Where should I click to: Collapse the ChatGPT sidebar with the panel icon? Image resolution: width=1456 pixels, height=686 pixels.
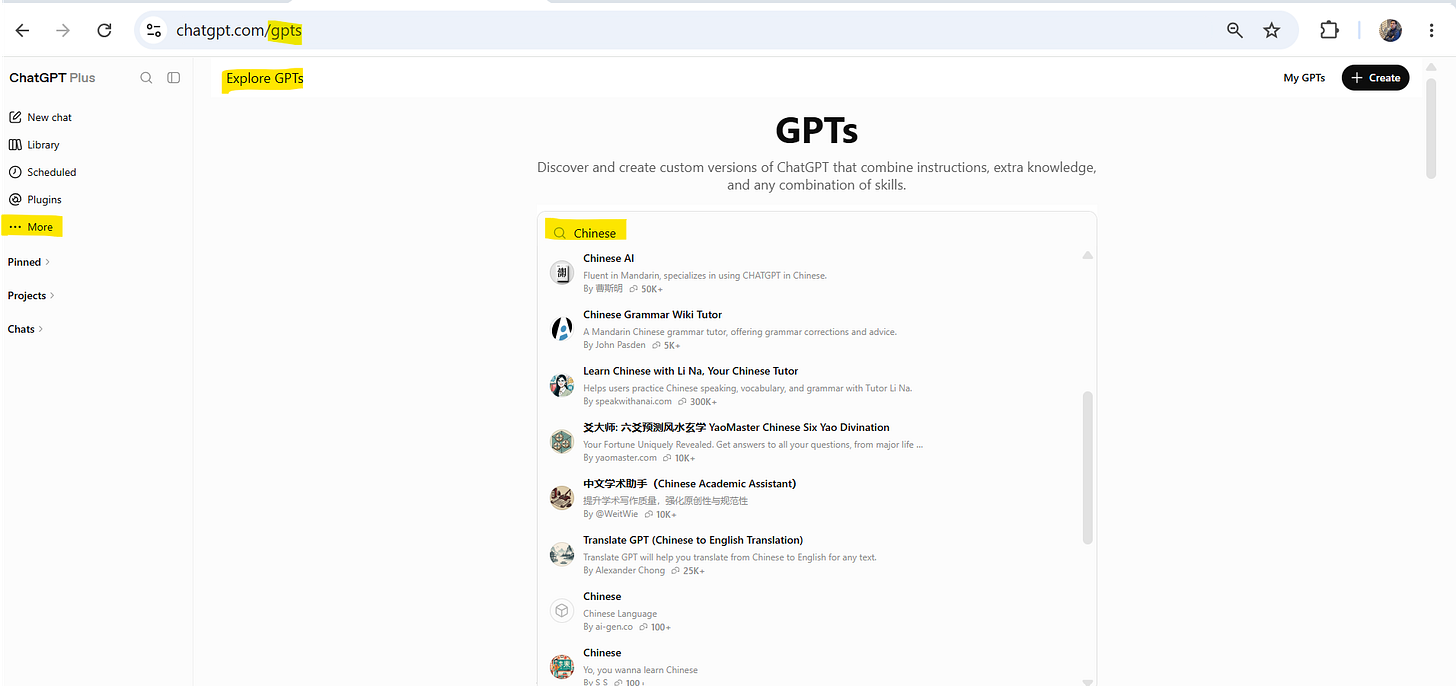(x=174, y=78)
